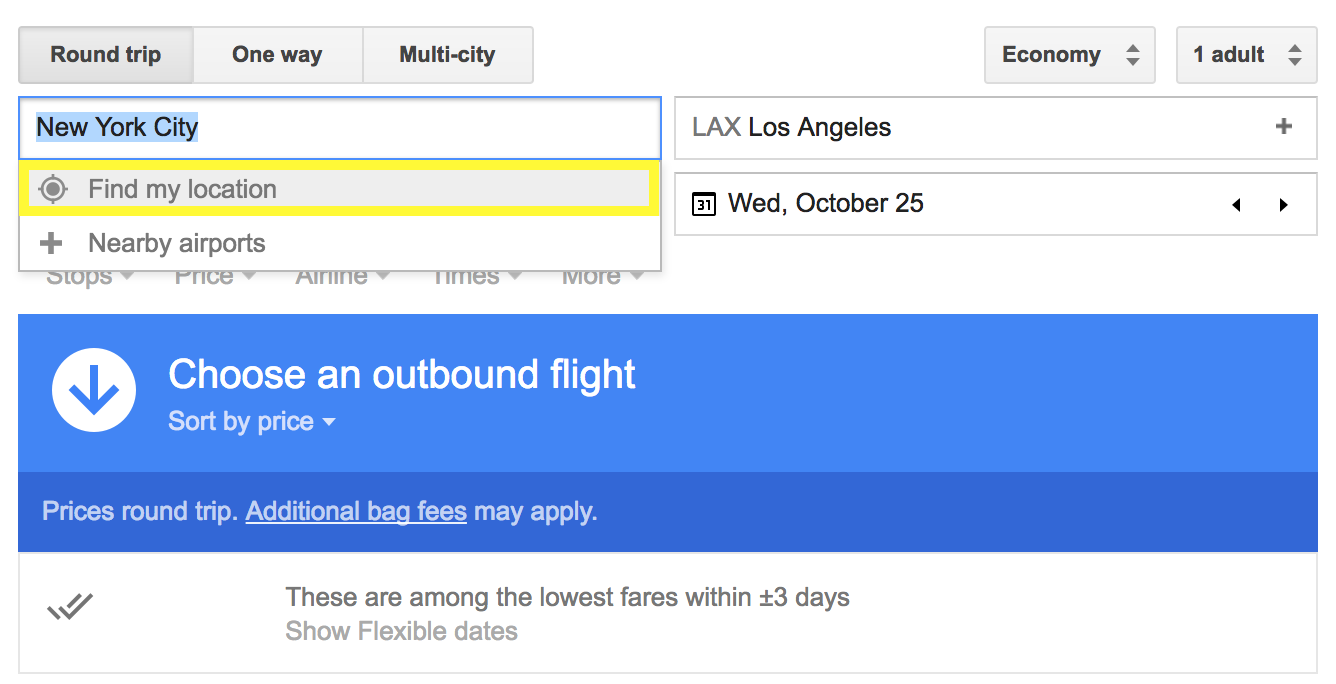Open the Additional bag fees link

pos(355,511)
